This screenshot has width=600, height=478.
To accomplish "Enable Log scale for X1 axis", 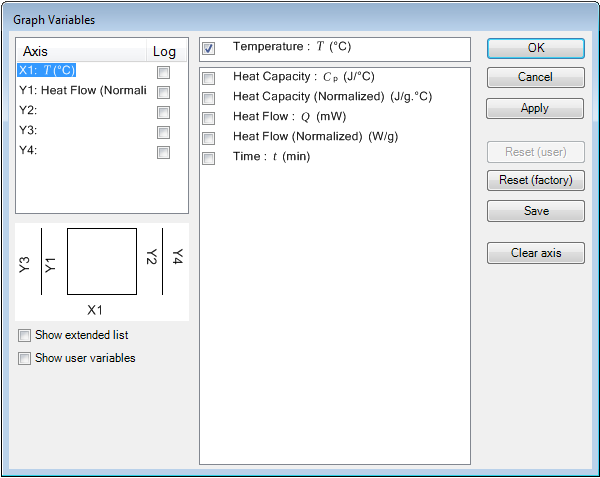I will pos(163,72).
